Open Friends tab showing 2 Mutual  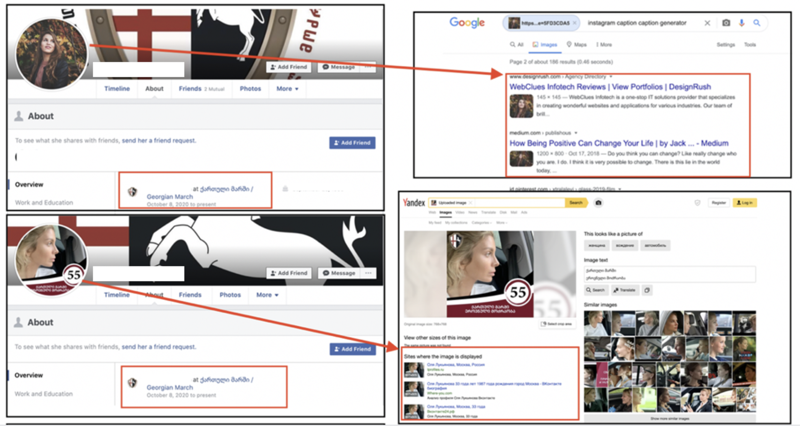(x=201, y=89)
